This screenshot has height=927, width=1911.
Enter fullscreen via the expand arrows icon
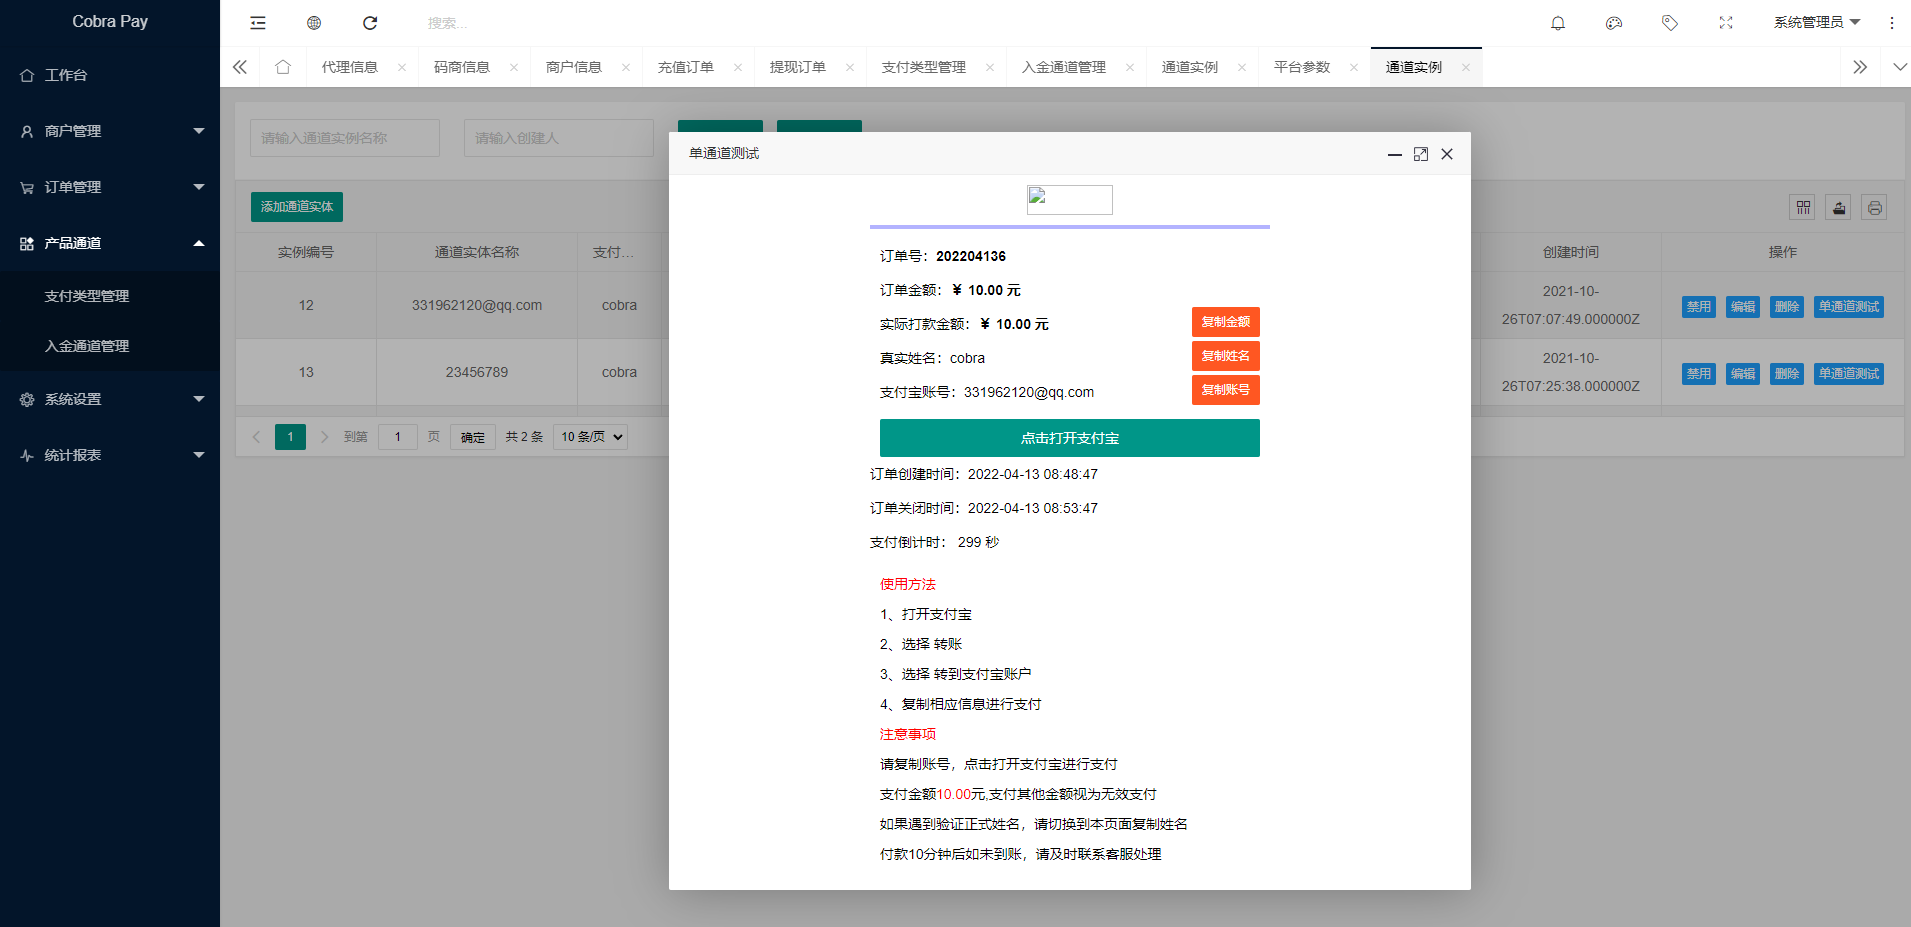(1725, 22)
